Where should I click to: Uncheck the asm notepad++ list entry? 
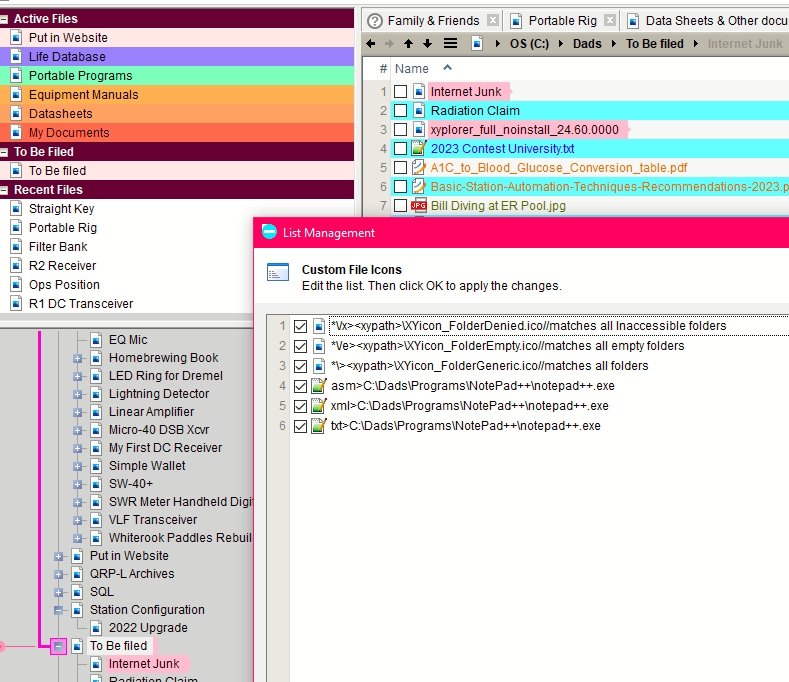click(x=300, y=386)
